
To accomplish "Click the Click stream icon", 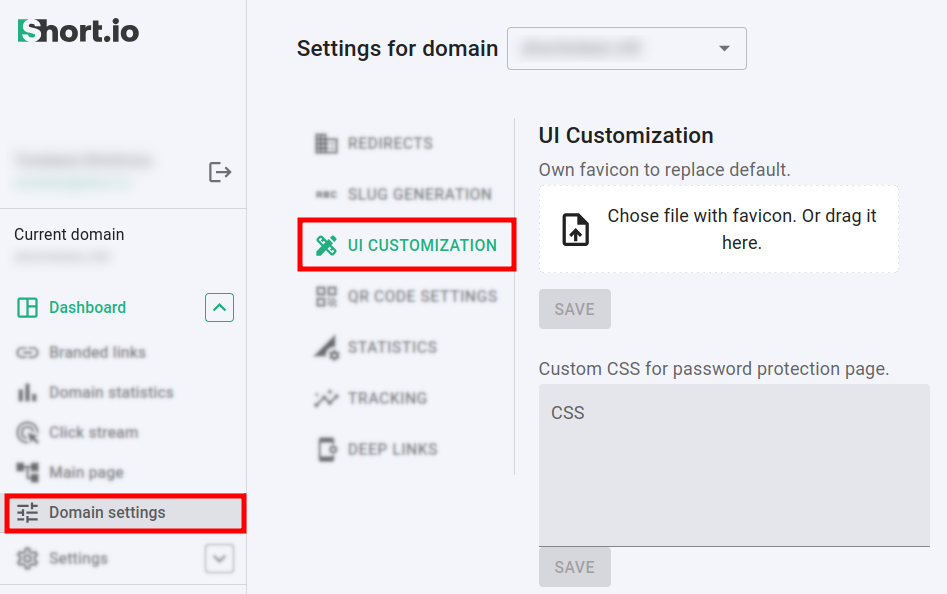I will click(27, 433).
